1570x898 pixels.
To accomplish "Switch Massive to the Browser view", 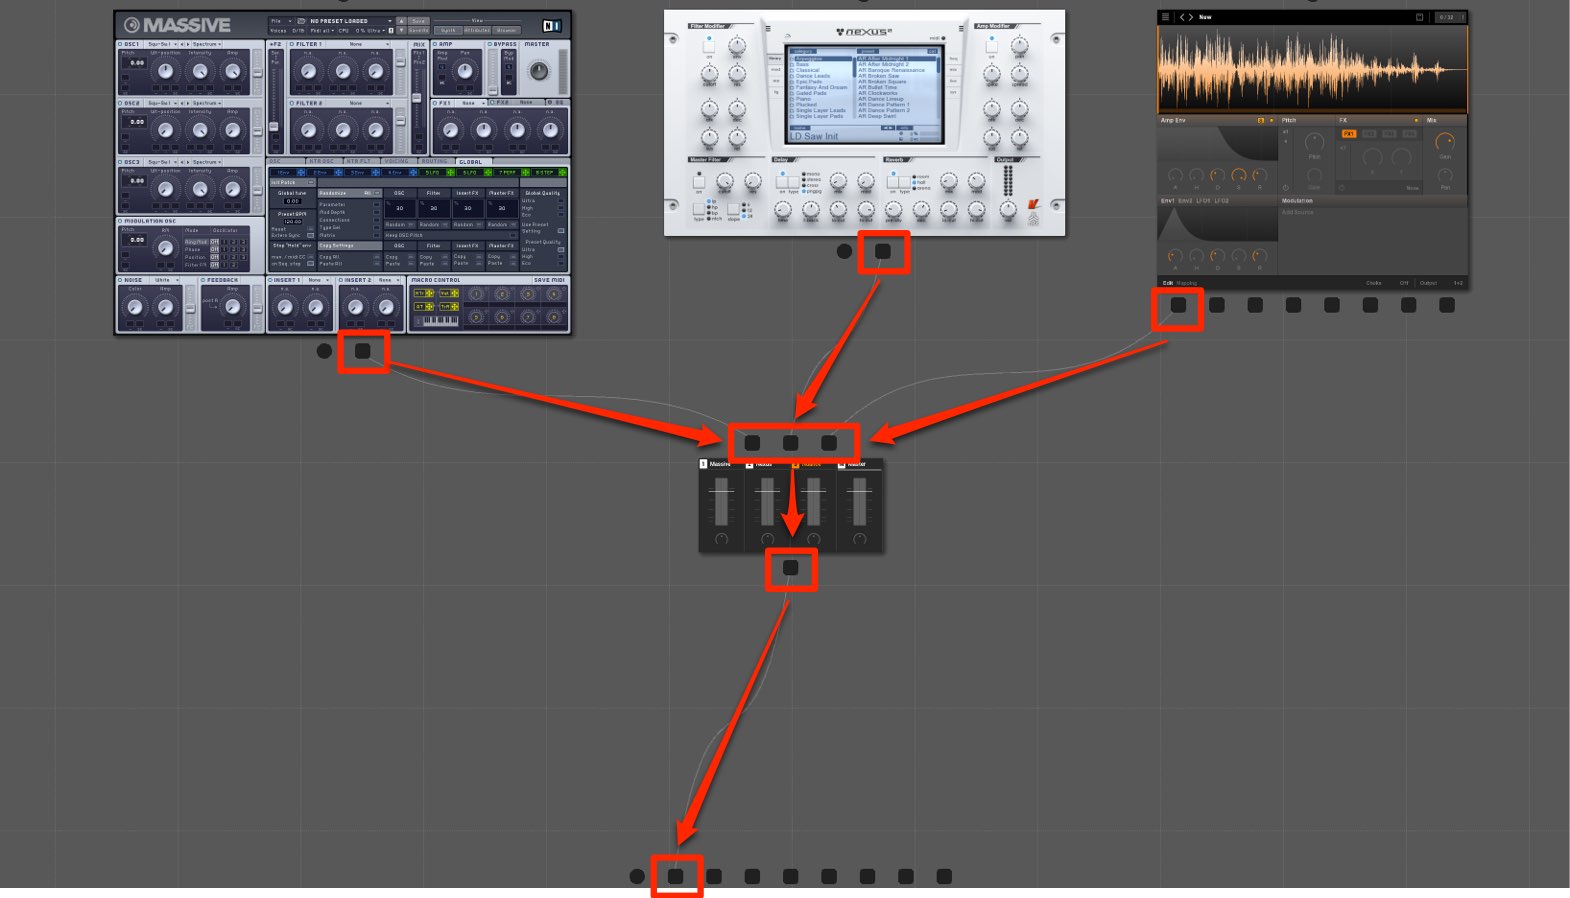I will (506, 30).
